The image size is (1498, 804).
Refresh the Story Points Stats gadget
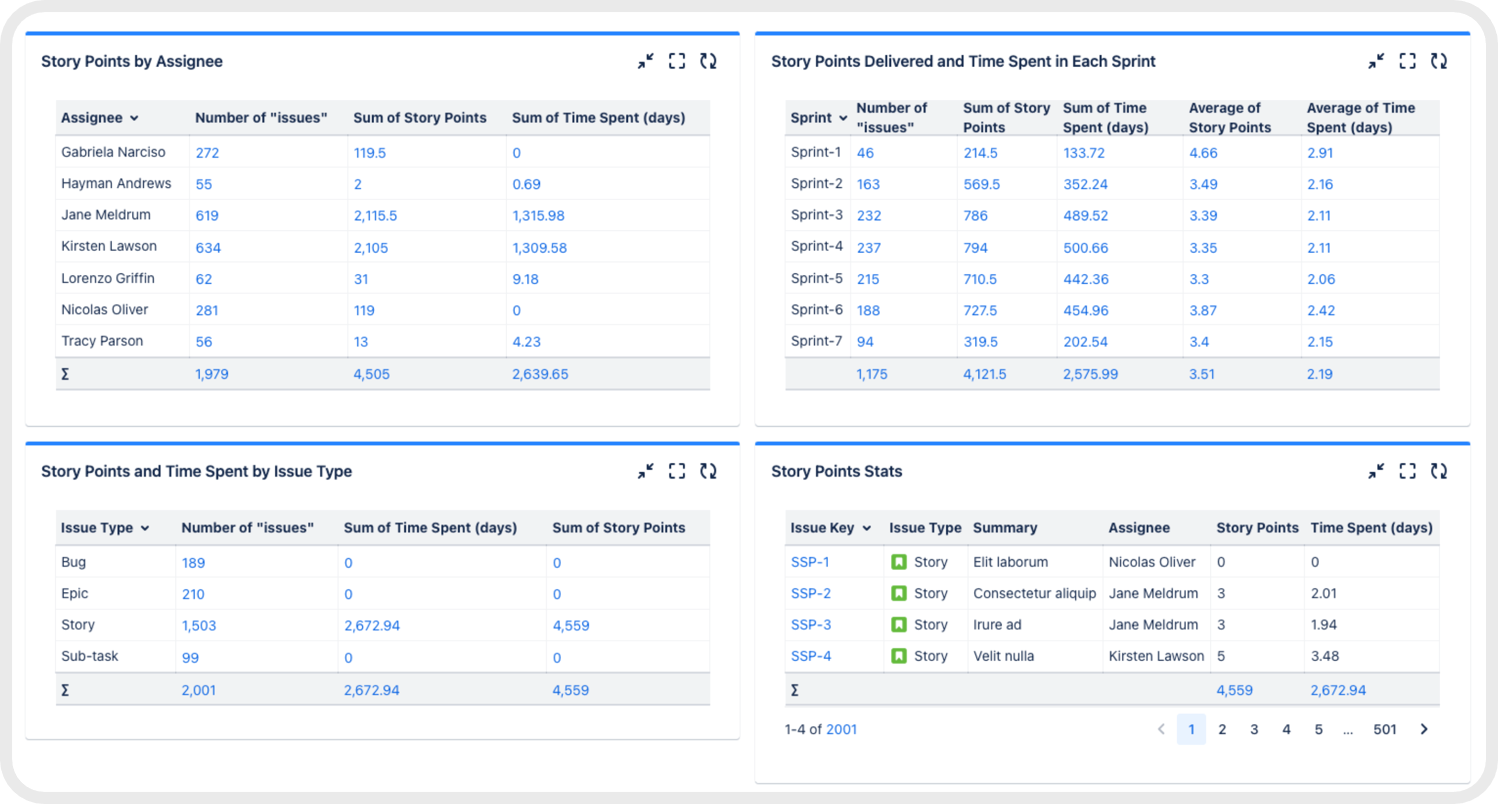(x=1439, y=471)
